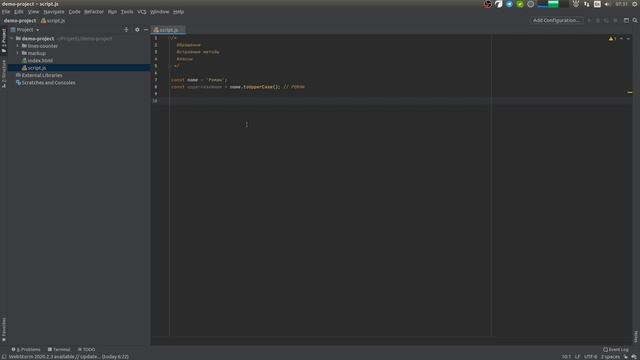Open the network indicator in tray
The width and height of the screenshot is (640, 360).
pyautogui.click(x=587, y=4)
